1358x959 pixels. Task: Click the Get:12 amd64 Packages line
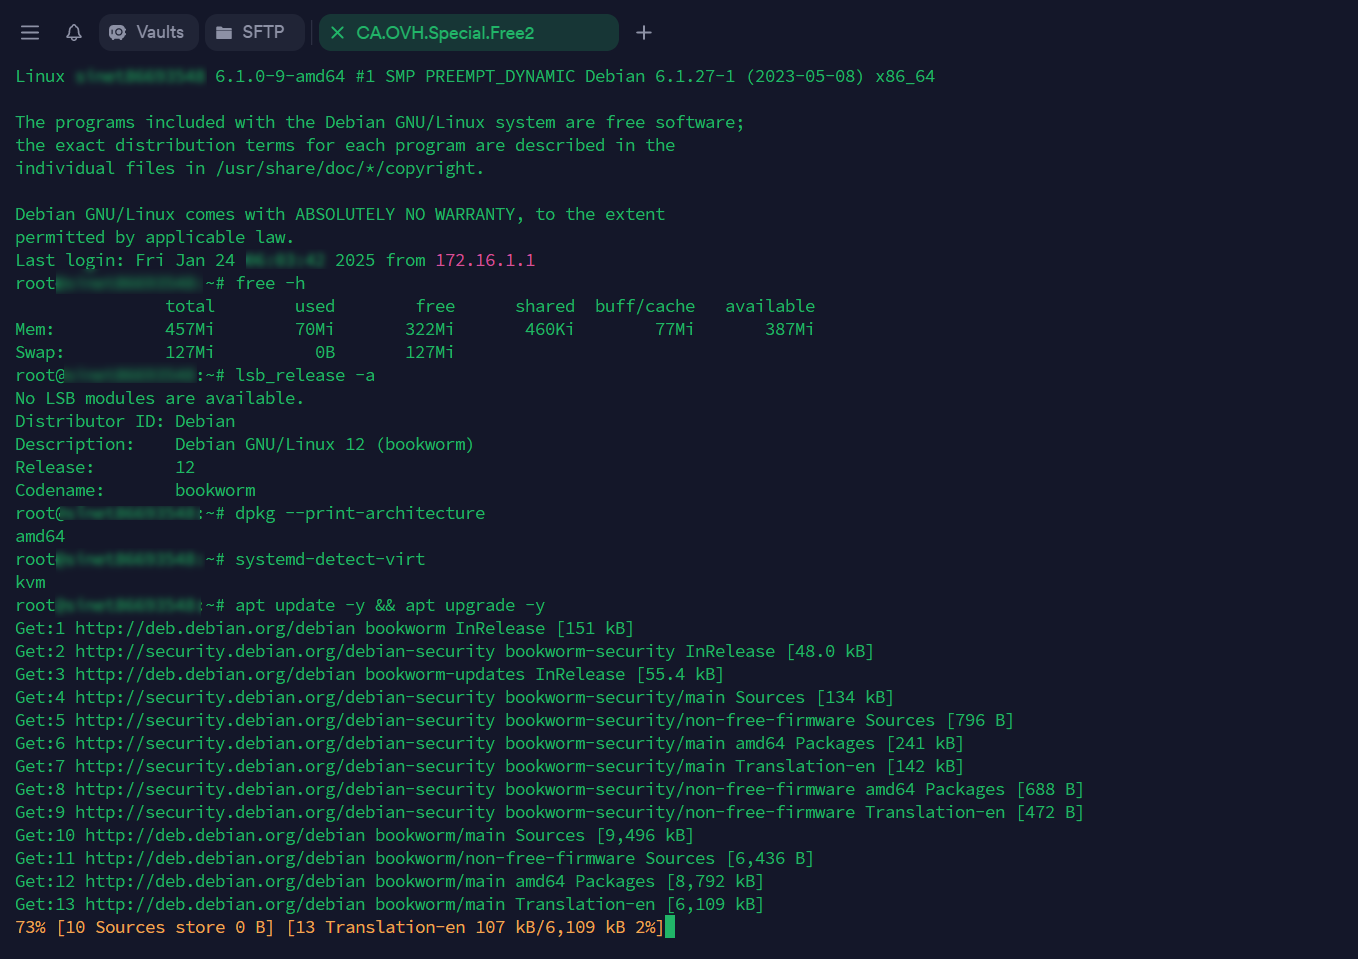389,881
